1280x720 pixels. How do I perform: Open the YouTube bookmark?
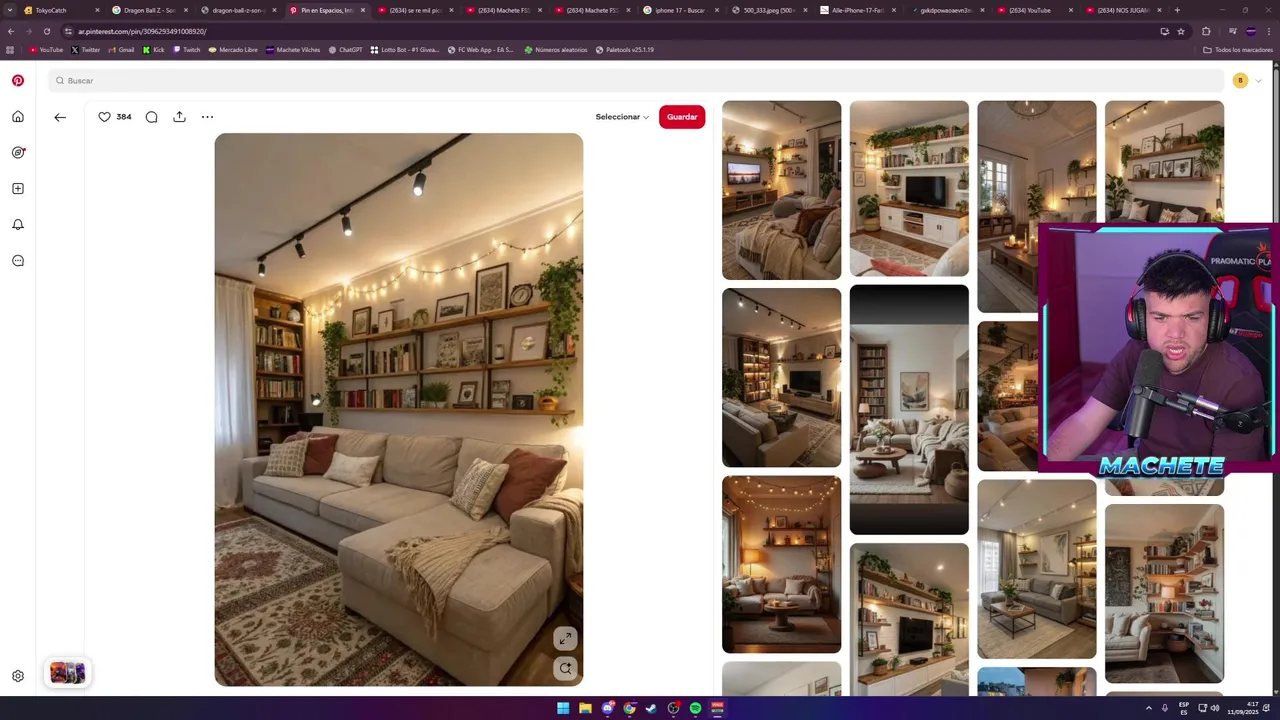(x=46, y=49)
